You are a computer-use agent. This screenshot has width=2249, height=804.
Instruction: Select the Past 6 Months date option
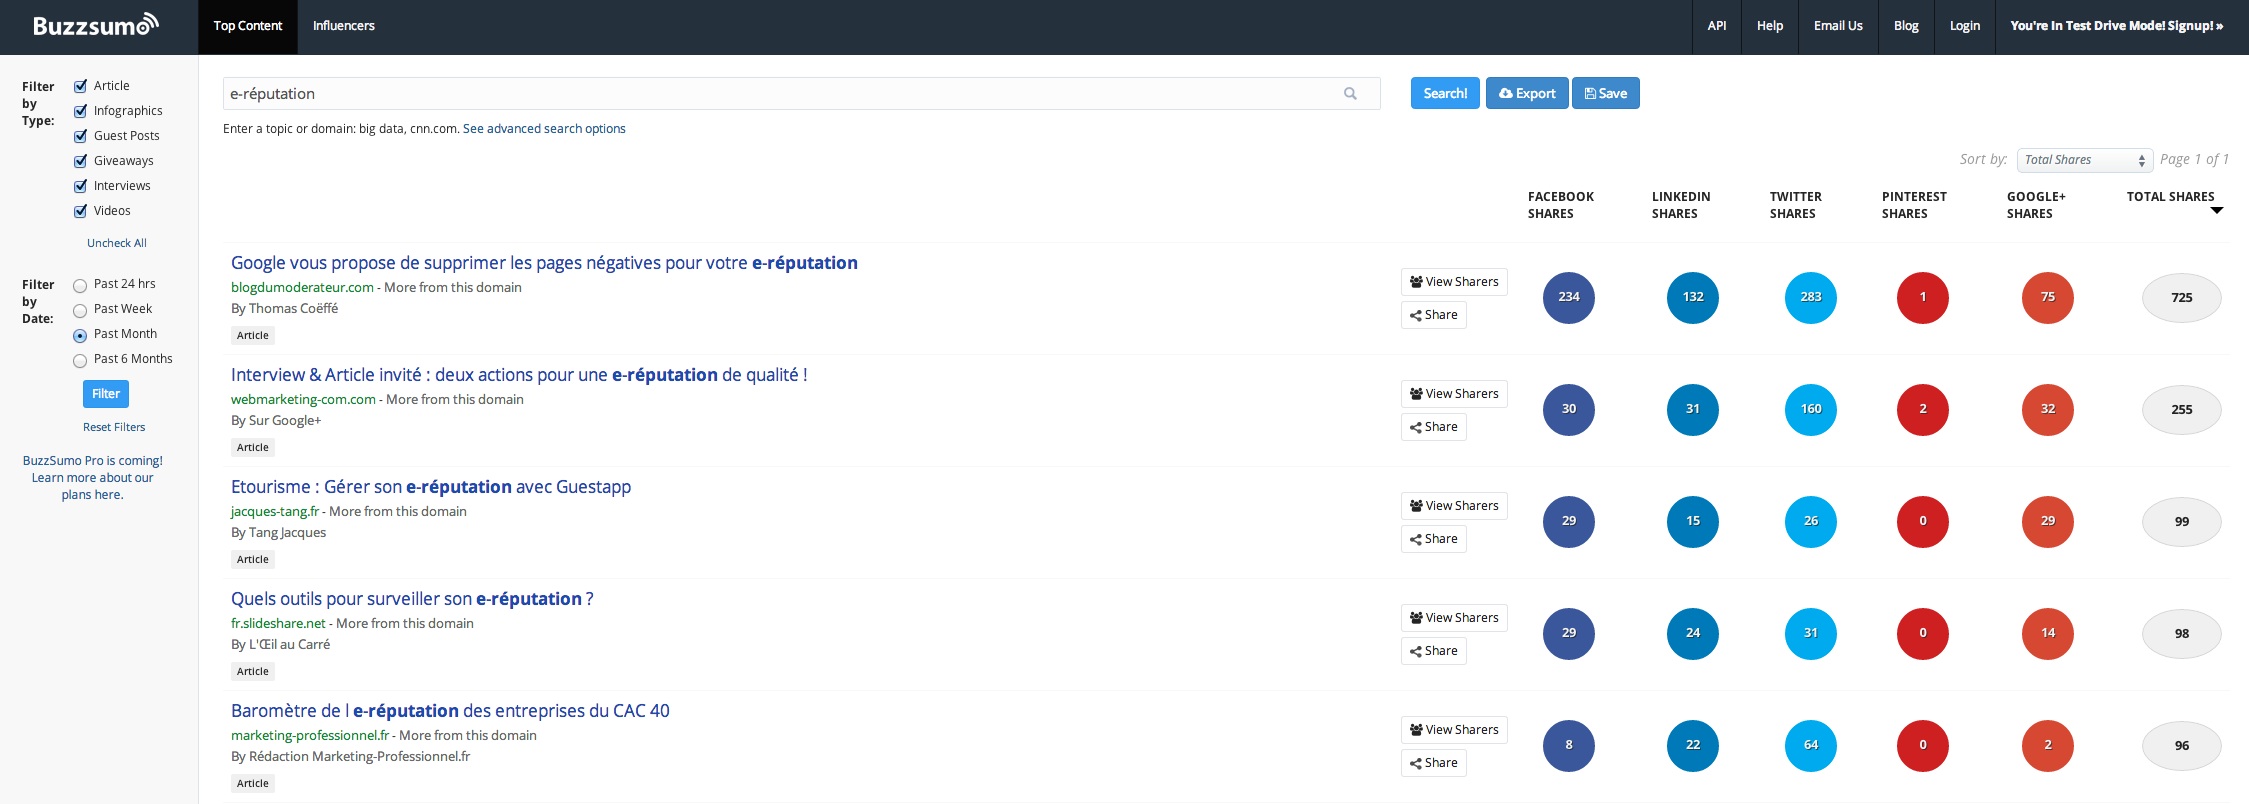click(80, 360)
